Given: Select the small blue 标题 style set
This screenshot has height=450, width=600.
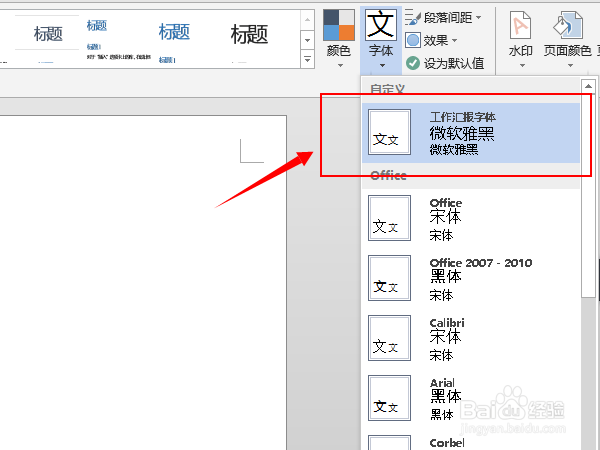Looking at the screenshot, I should pos(119,38).
